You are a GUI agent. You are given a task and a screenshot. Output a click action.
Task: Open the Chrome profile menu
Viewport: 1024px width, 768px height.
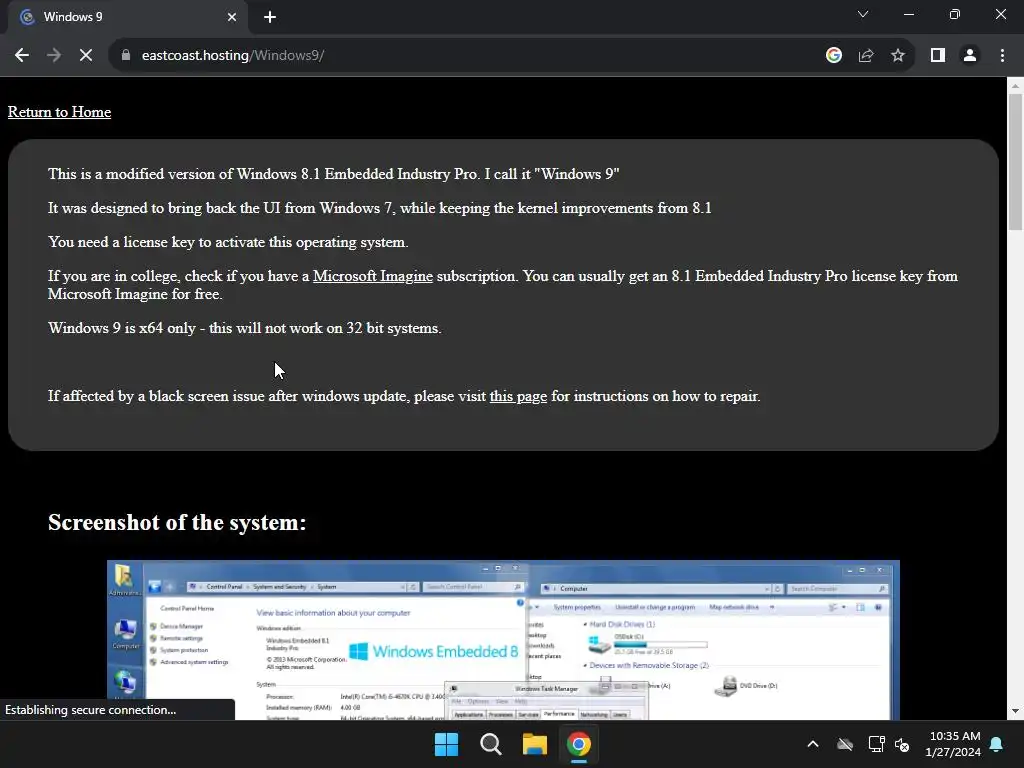pos(970,56)
